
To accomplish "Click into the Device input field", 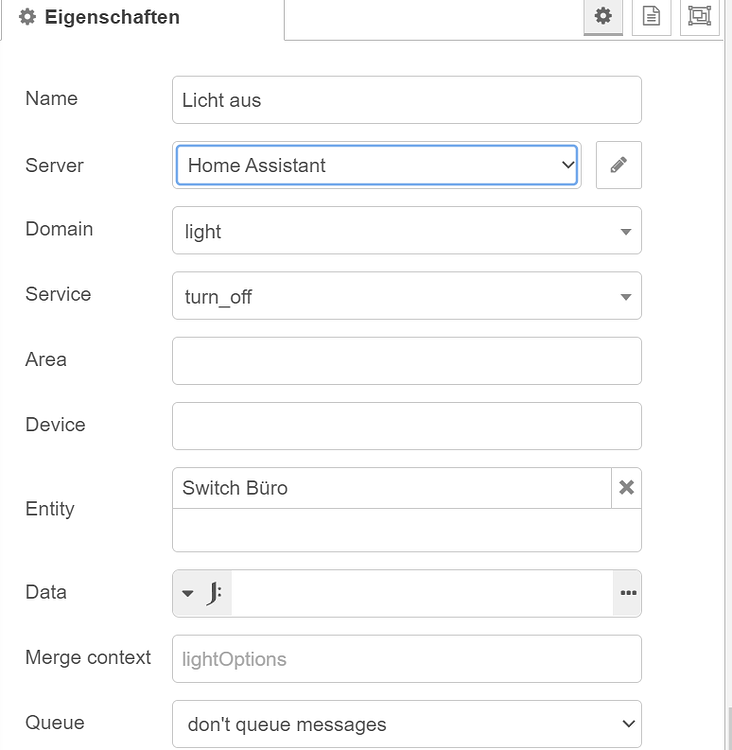I will point(406,426).
